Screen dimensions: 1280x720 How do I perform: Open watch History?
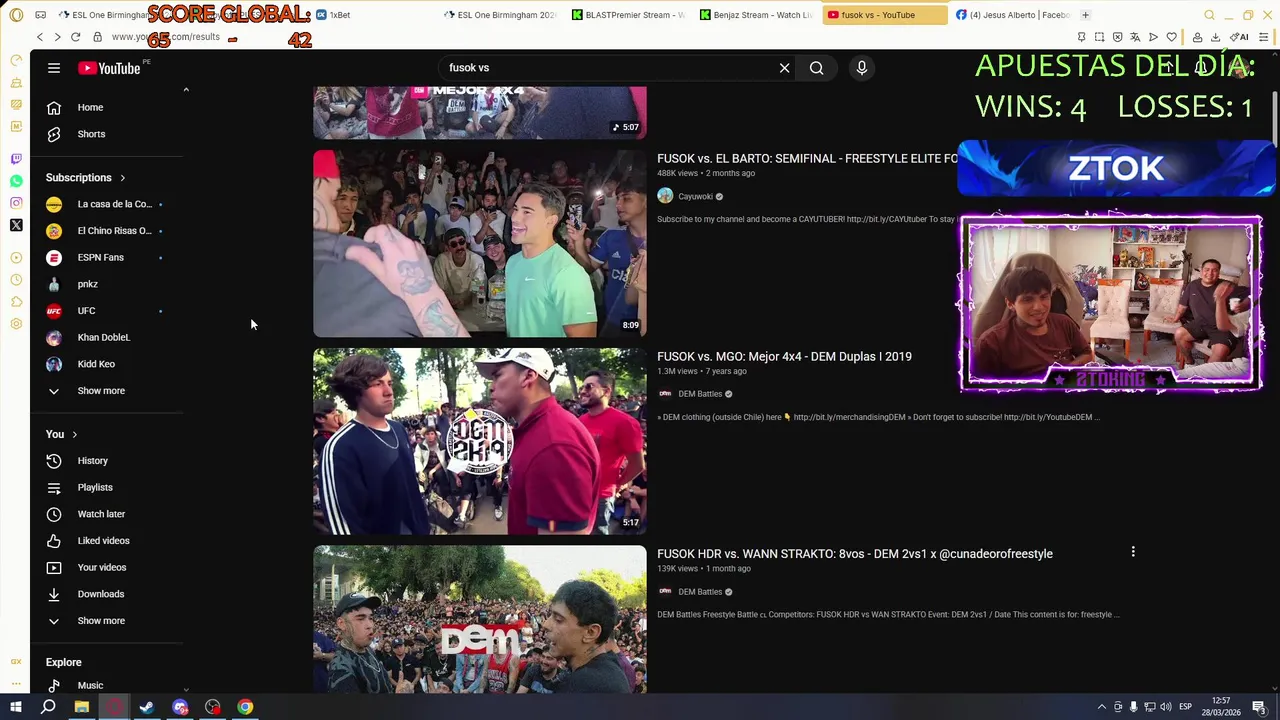point(92,461)
